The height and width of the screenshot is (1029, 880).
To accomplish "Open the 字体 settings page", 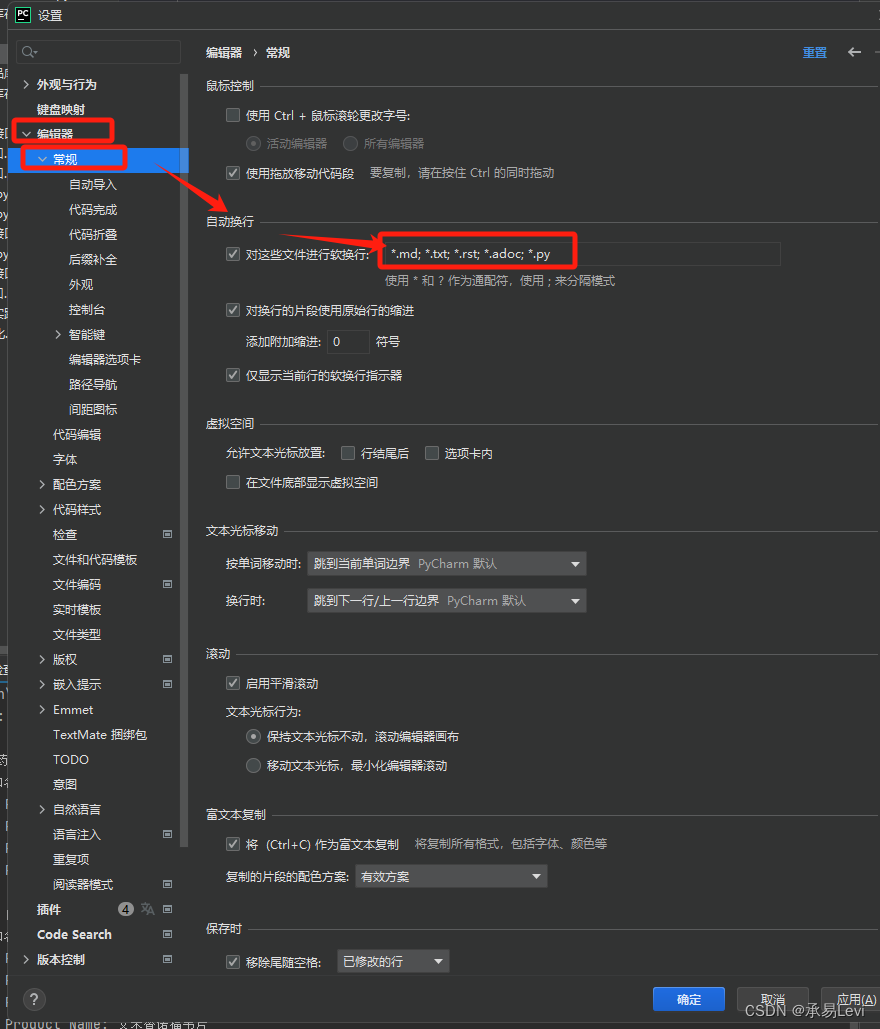I will coord(65,459).
